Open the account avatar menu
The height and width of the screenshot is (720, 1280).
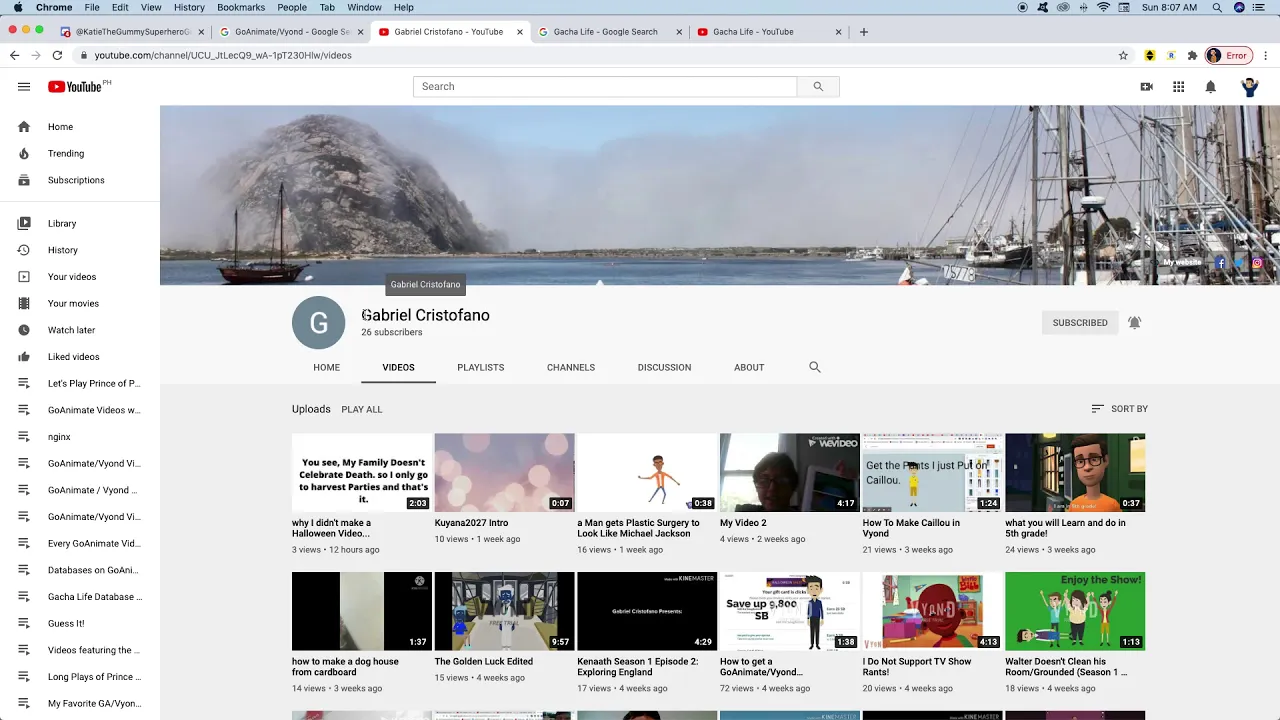[x=1250, y=87]
